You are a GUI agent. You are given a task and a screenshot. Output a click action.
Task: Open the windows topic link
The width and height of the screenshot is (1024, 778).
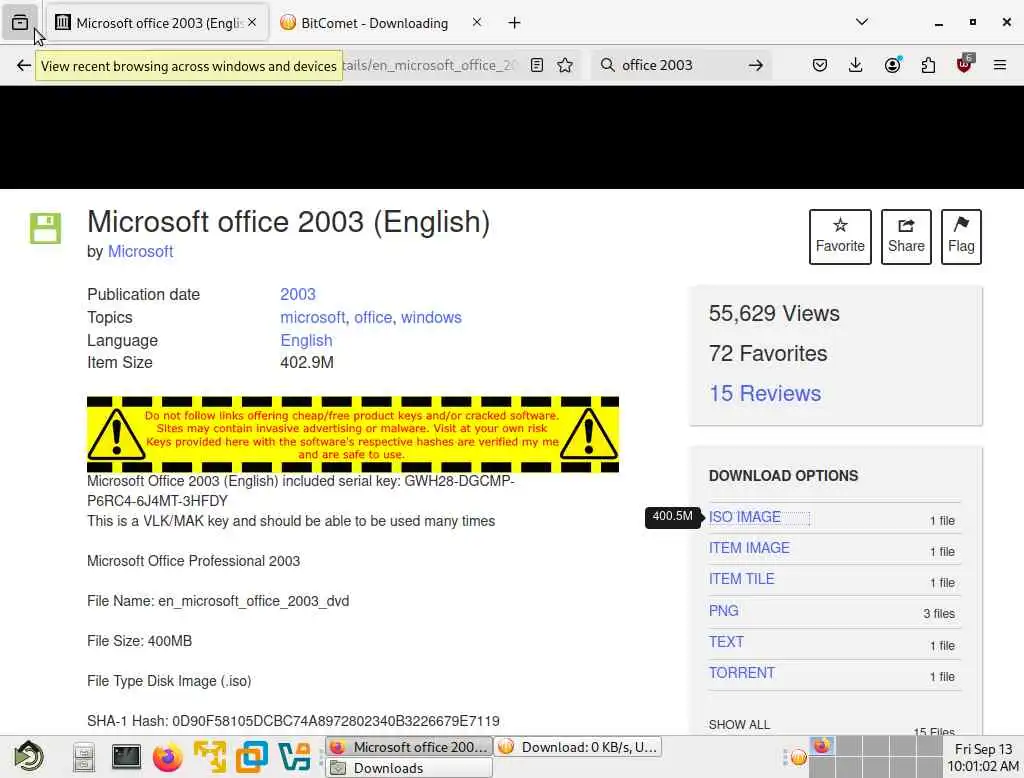(431, 317)
